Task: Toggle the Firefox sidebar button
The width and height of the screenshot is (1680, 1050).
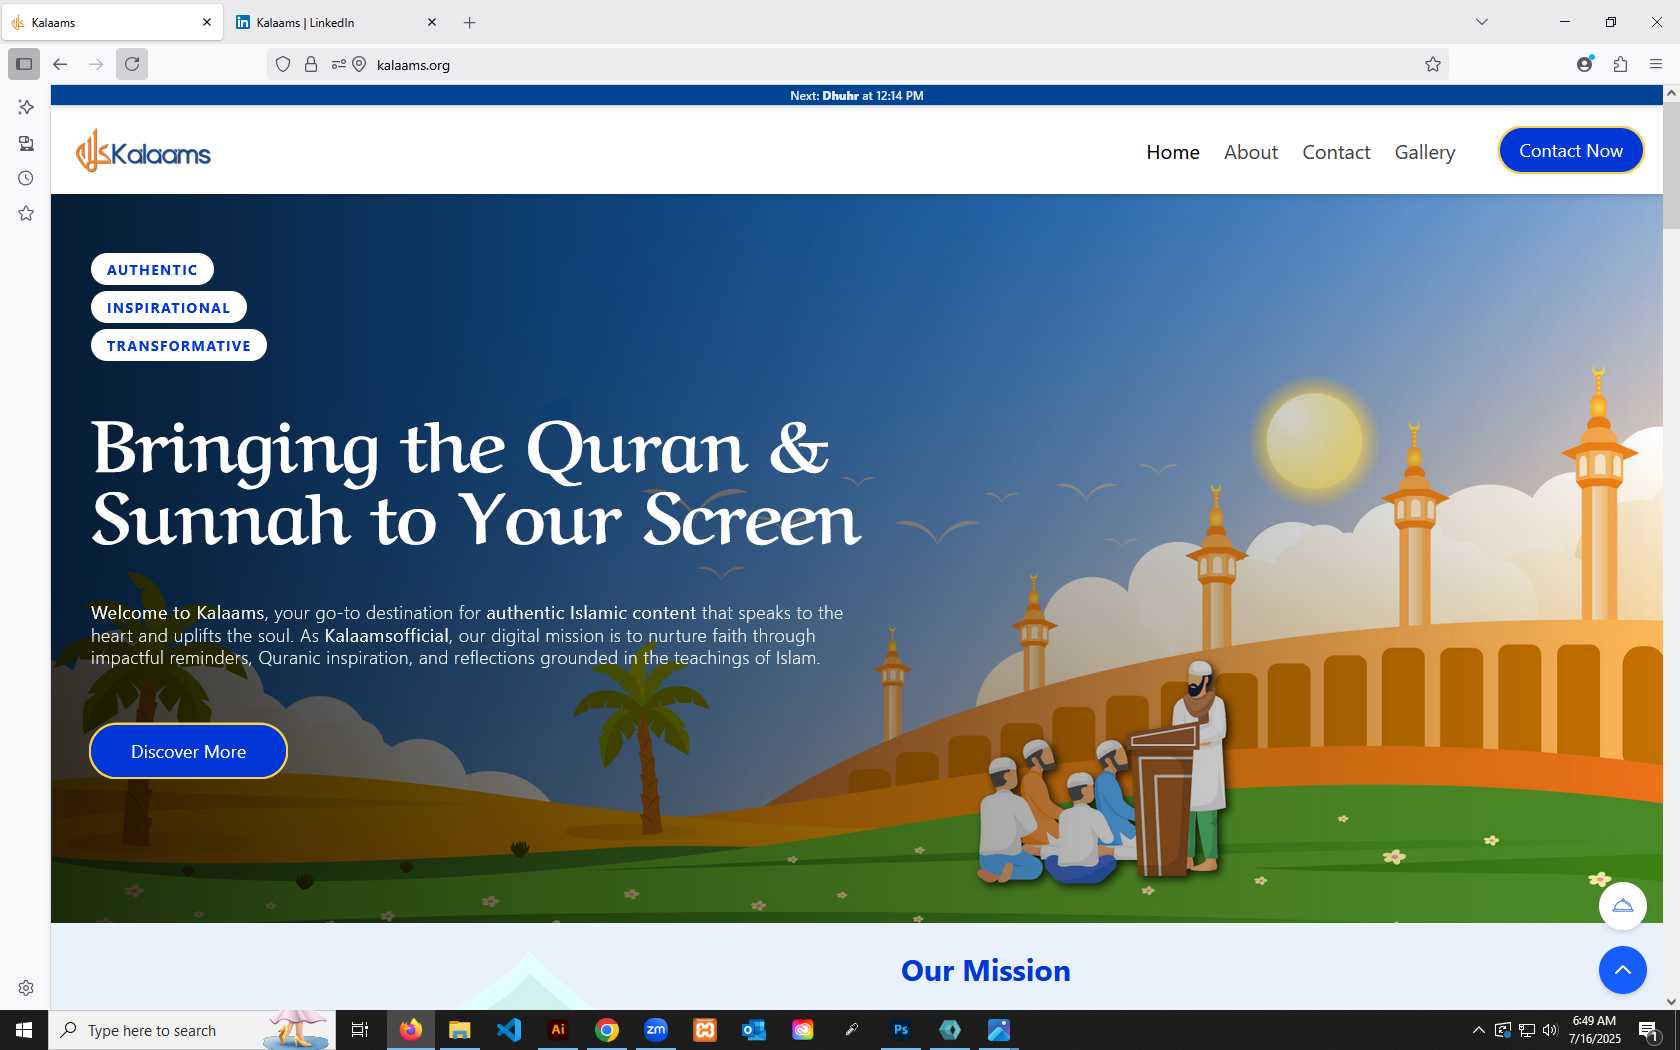Action: pos(24,64)
